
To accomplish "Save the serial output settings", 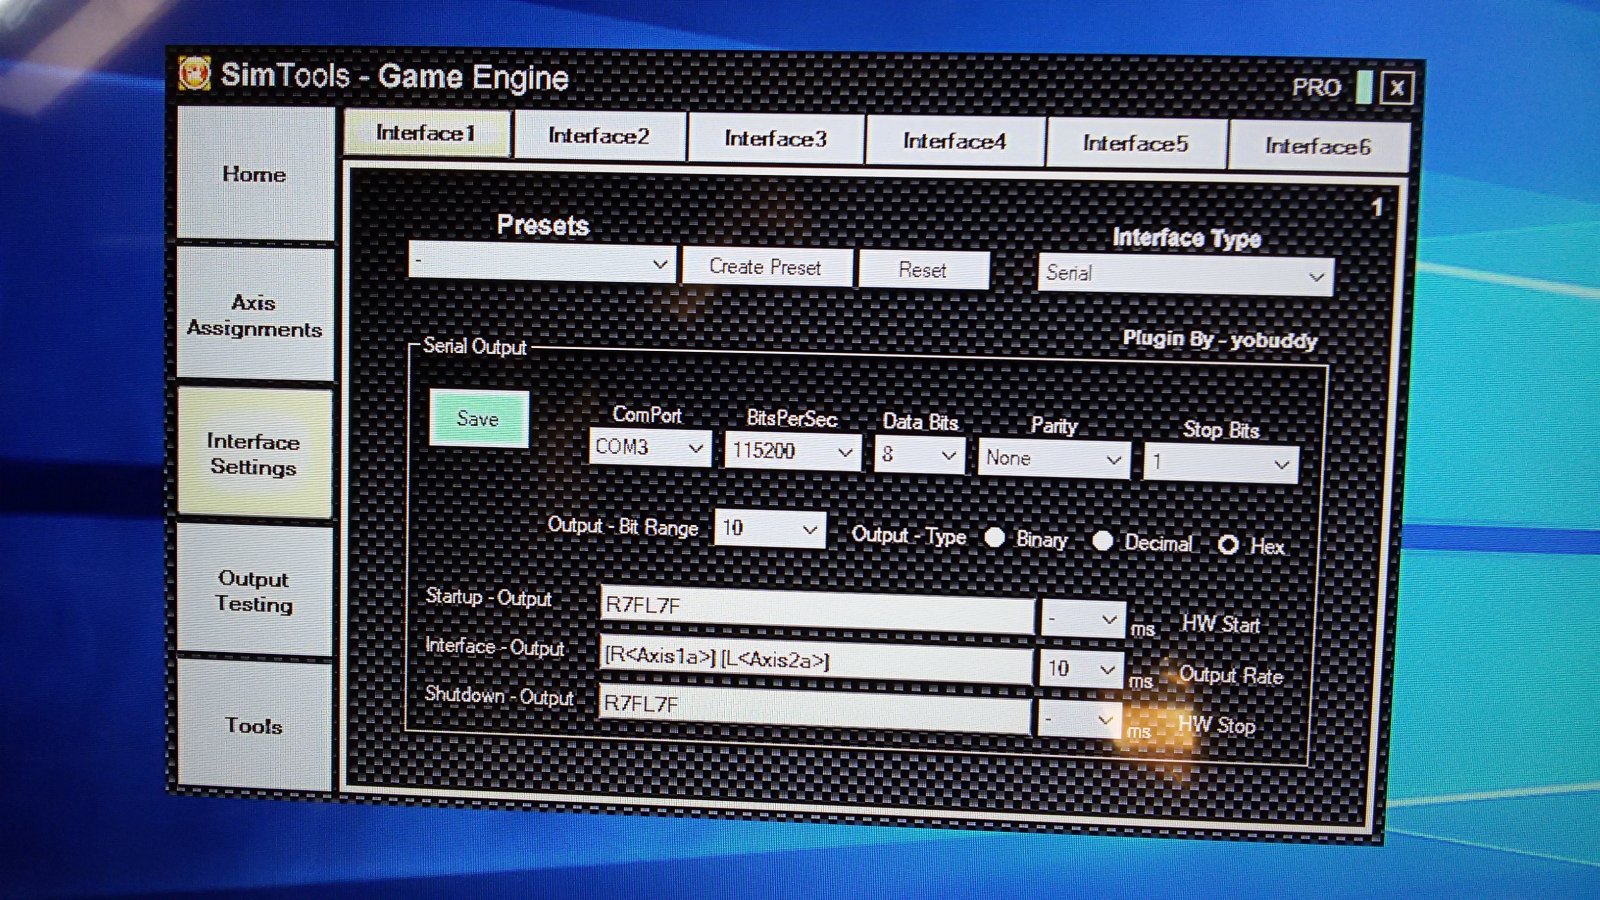I will [x=478, y=418].
